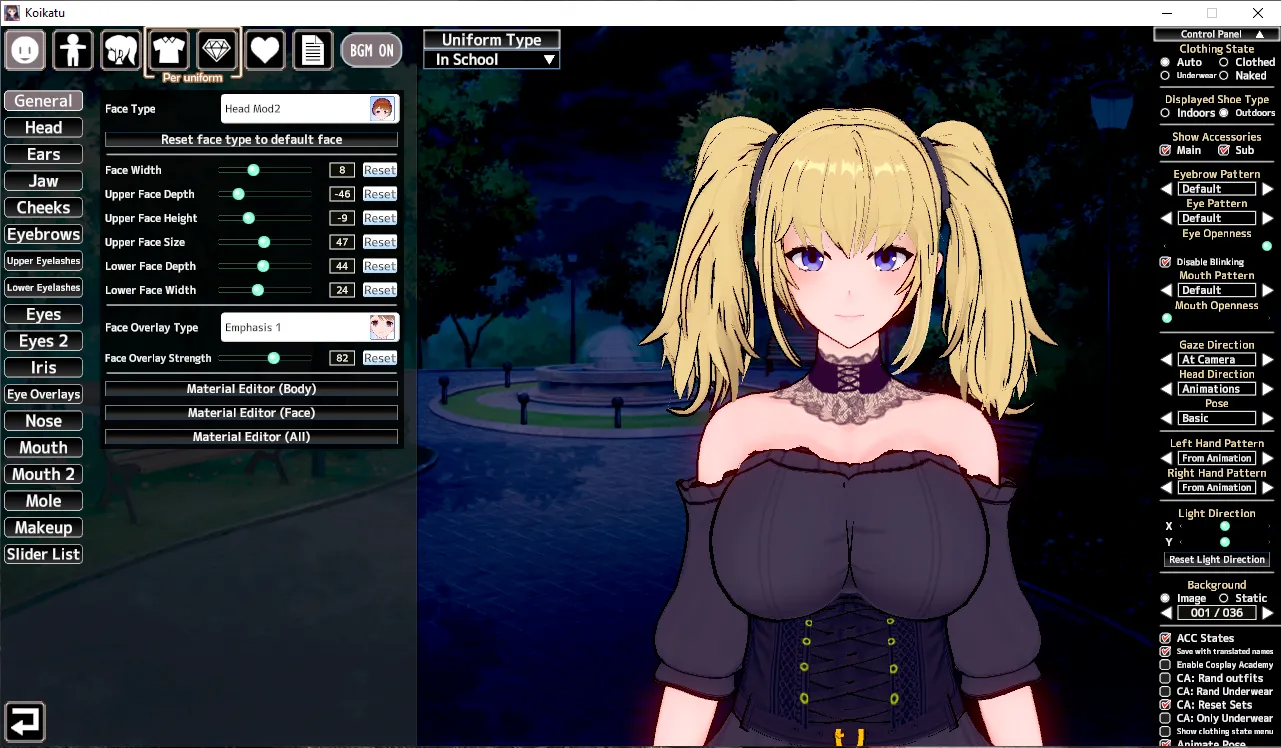1281x748 pixels.
Task: Toggle Main accessories checkbox
Action: coord(1165,150)
